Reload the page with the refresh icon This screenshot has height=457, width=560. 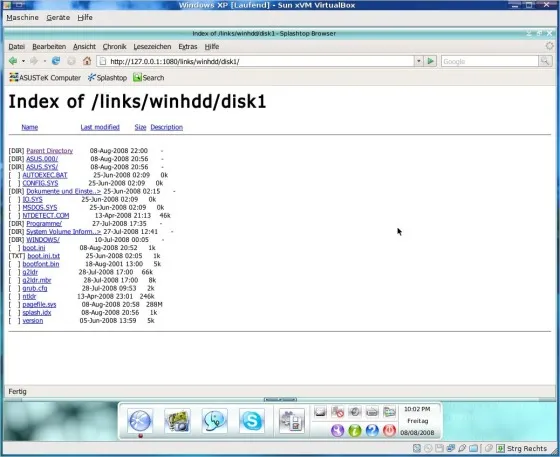(56, 61)
